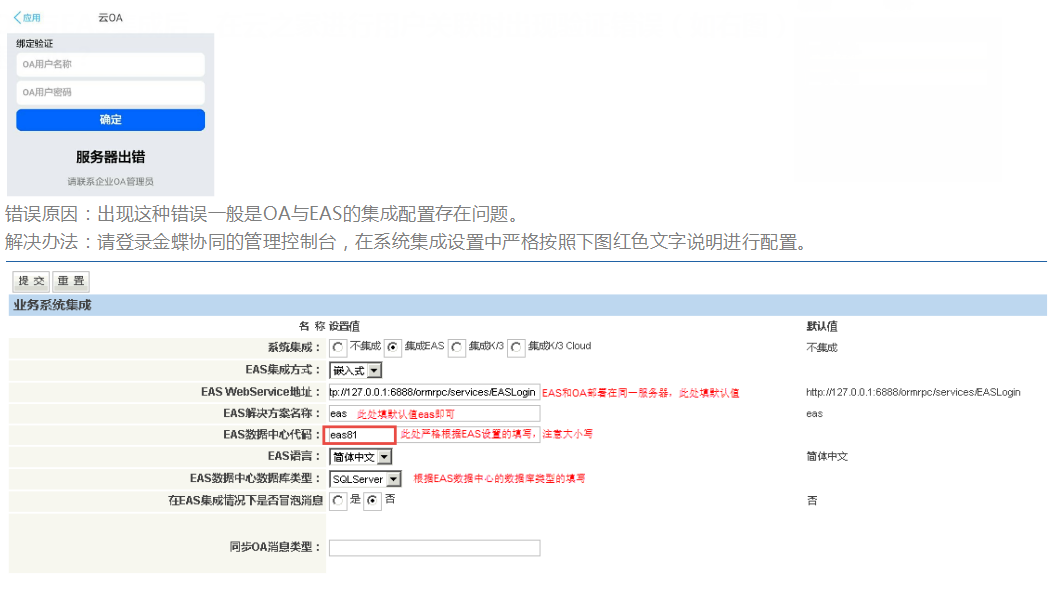
Task: Open the database type dropdown showing SQLServer
Action: (x=365, y=479)
